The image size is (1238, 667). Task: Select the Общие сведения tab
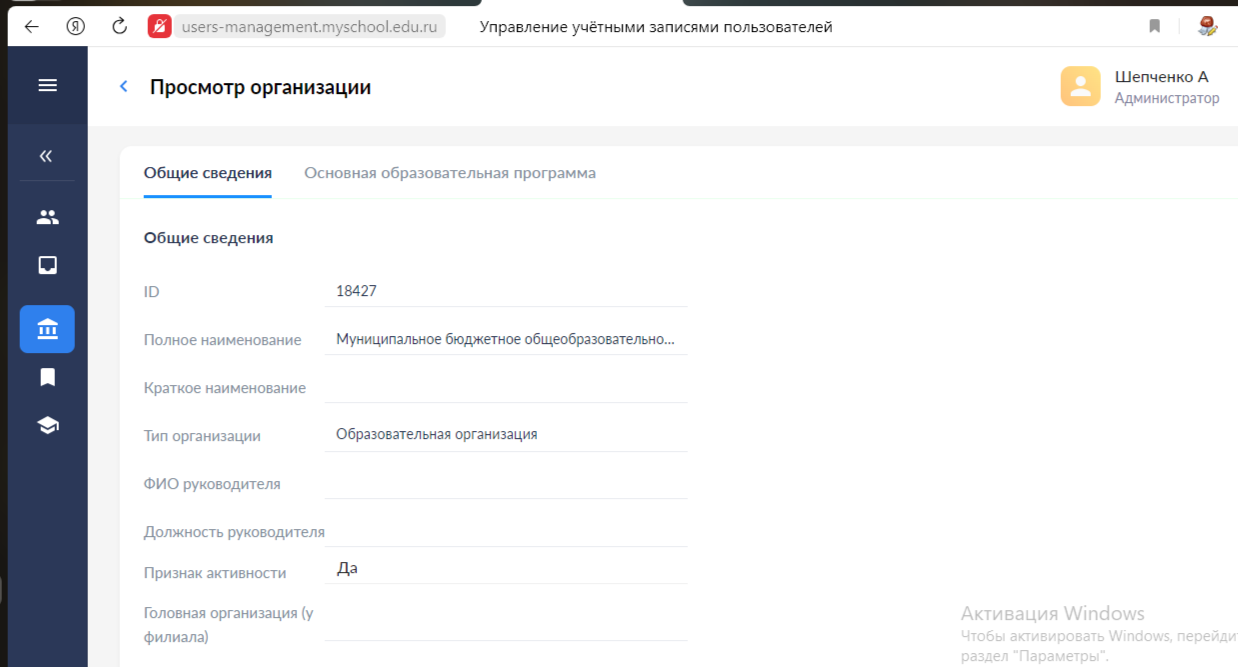click(x=208, y=173)
